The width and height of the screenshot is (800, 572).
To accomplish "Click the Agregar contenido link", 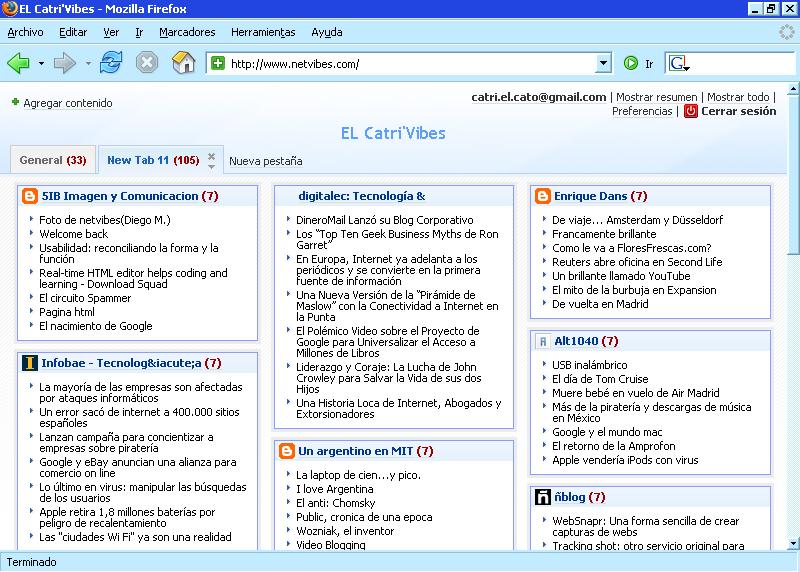I will point(67,103).
